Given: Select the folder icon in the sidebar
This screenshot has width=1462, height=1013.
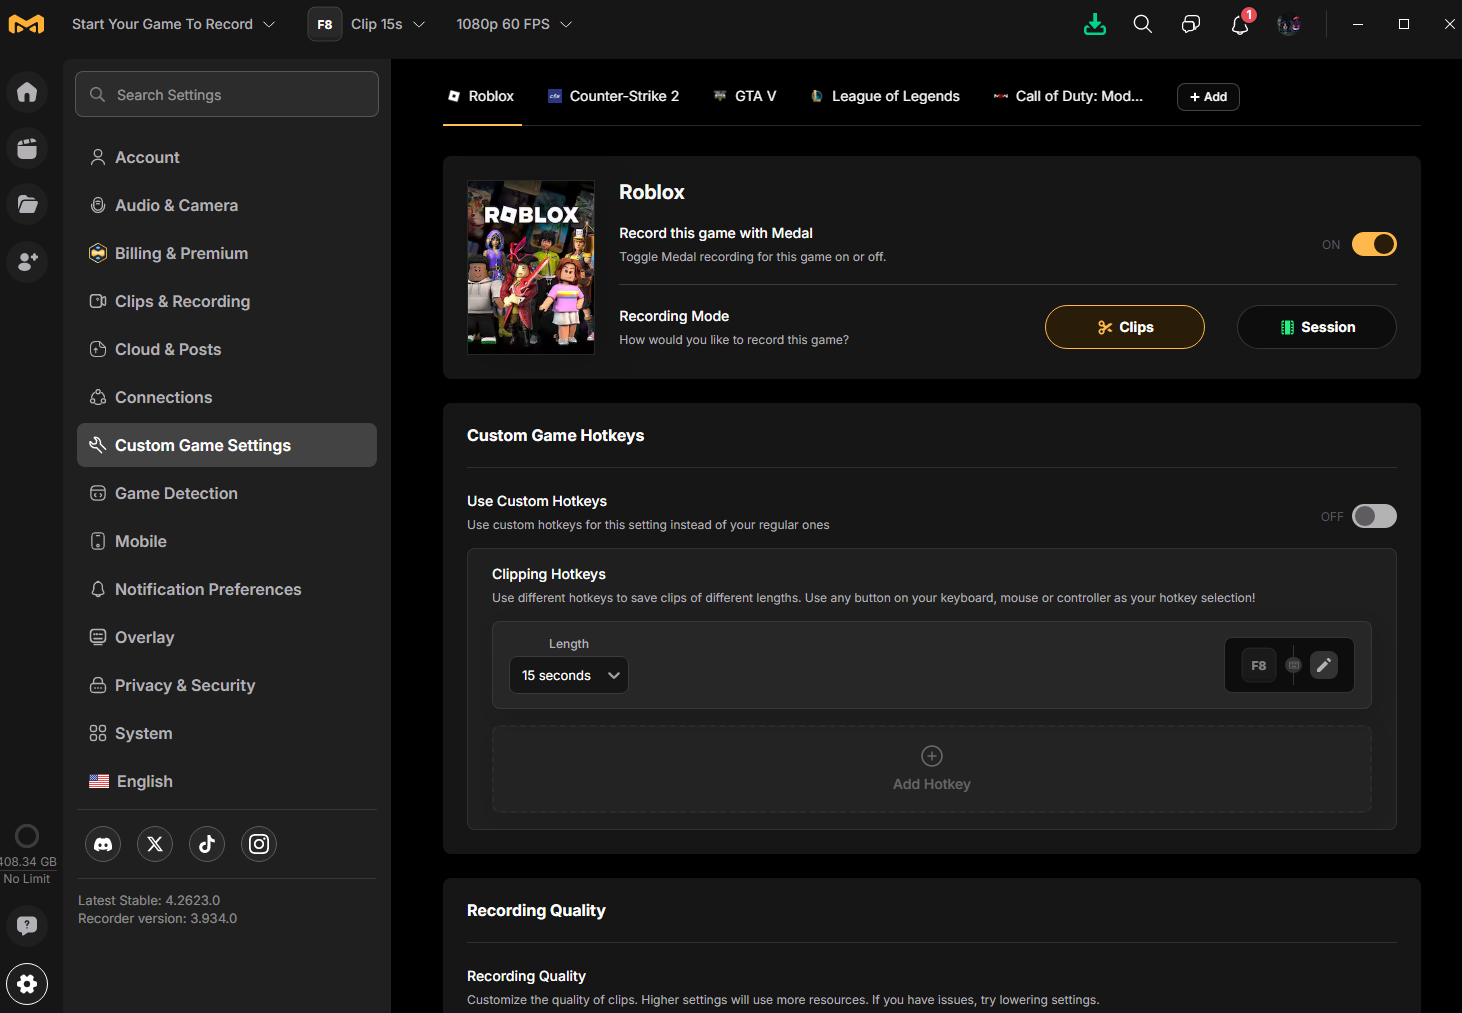Looking at the screenshot, I should [x=27, y=204].
